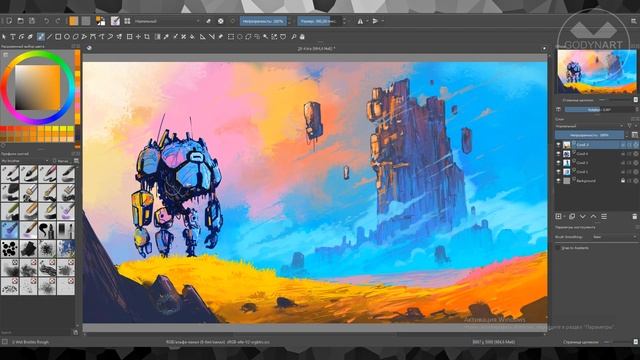Viewport: 640px width, 360px height.
Task: Delete the selected layer trash icon
Action: 634,216
